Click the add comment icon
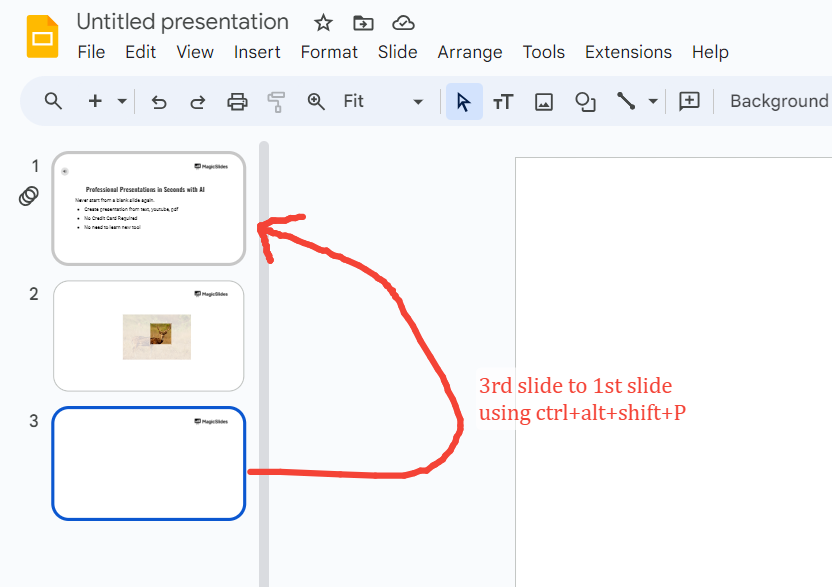The image size is (832, 587). (x=689, y=101)
